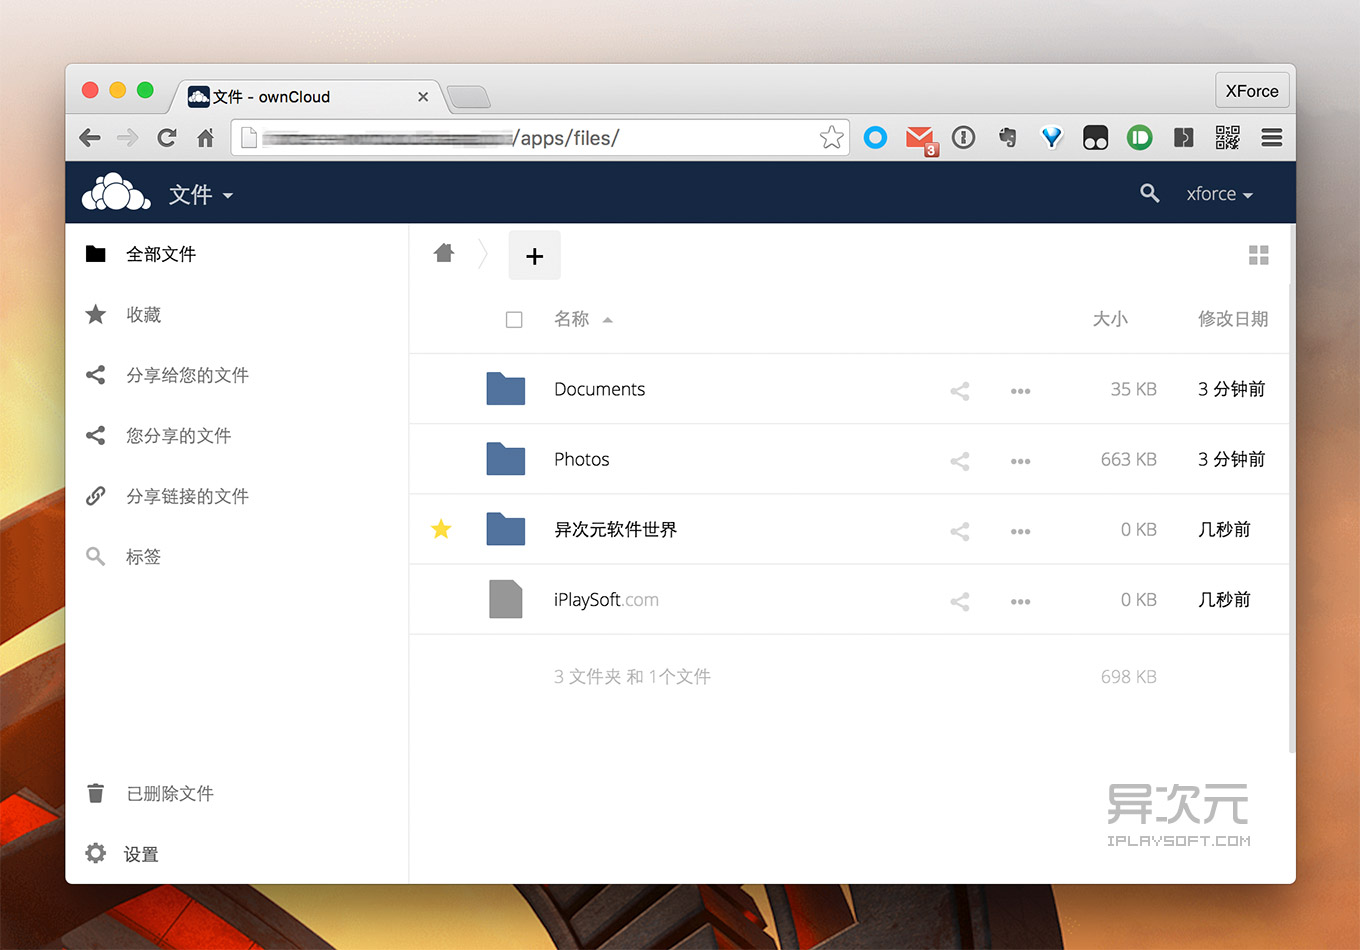Check the select-all checkbox above the file list
Screen dimensions: 1360x950
[514, 319]
